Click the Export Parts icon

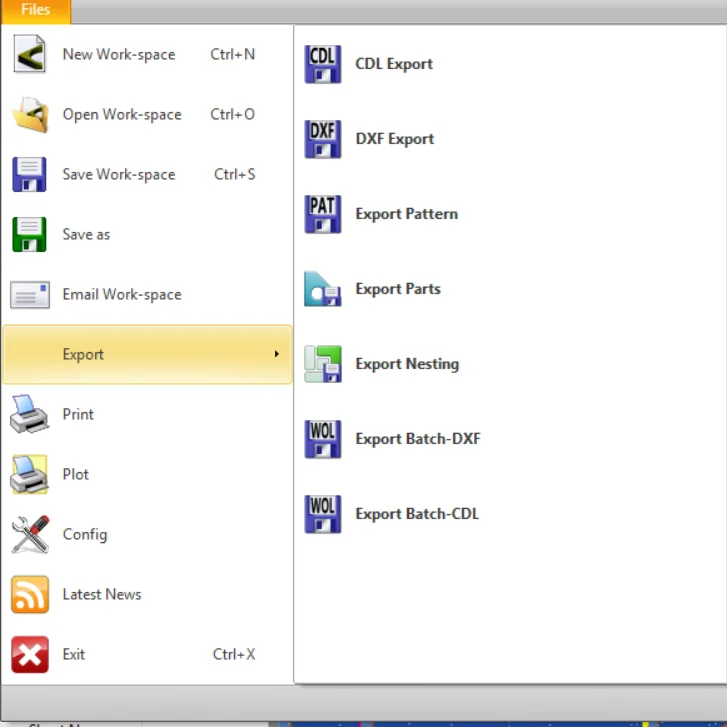click(323, 289)
